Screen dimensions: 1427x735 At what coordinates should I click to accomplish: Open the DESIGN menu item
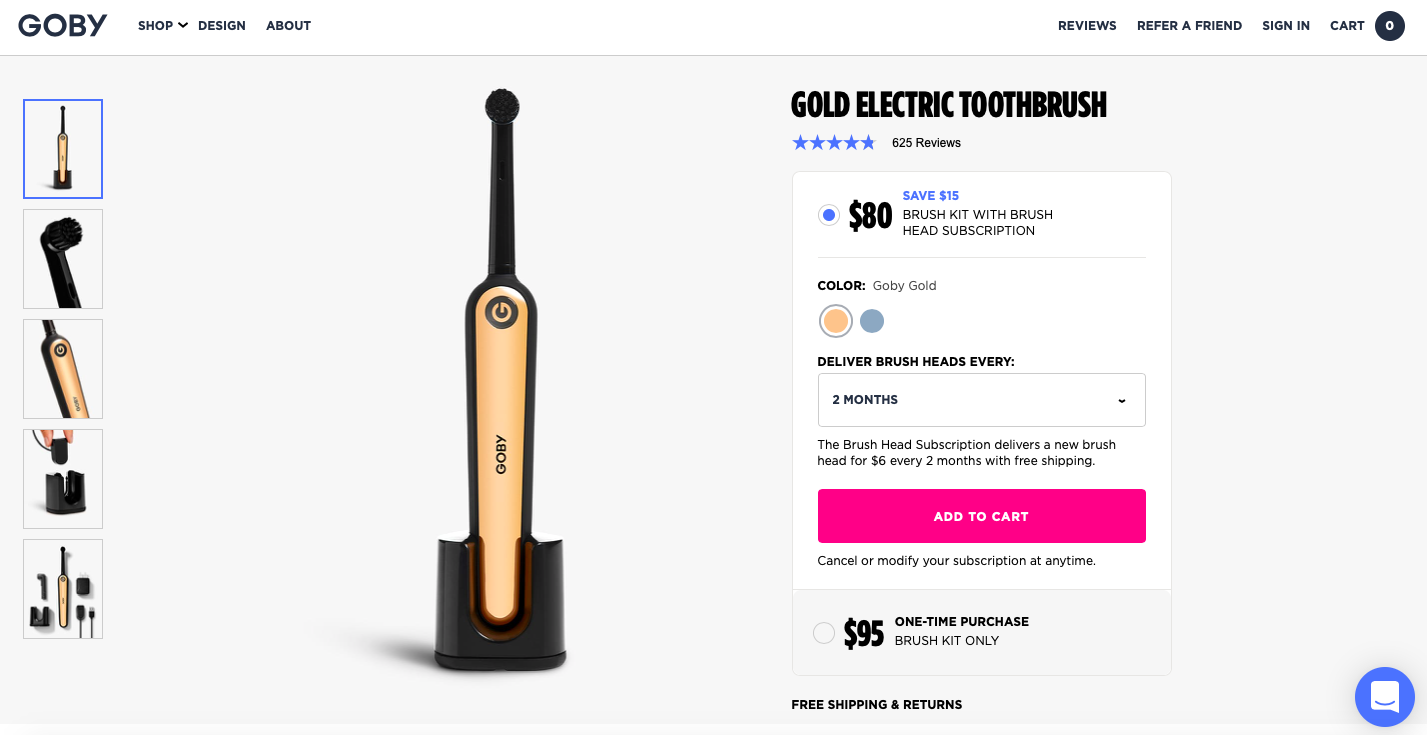(x=222, y=26)
